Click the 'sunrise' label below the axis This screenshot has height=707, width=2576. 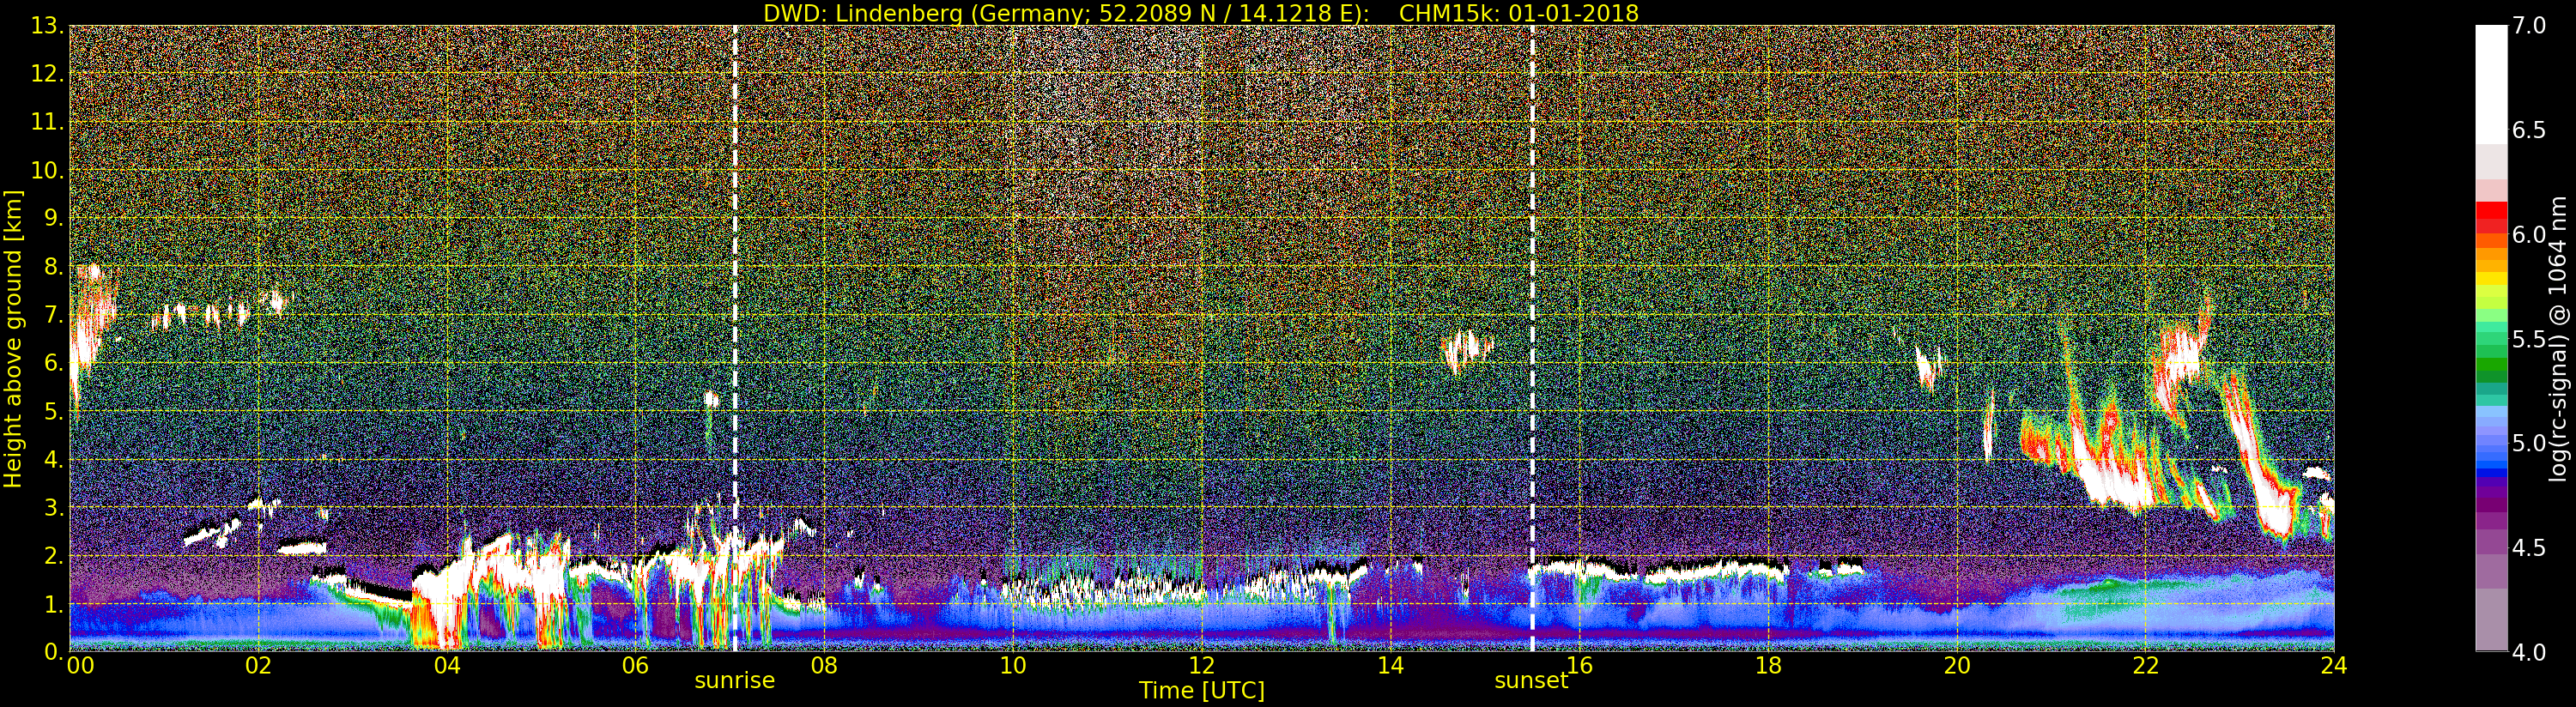coord(735,680)
